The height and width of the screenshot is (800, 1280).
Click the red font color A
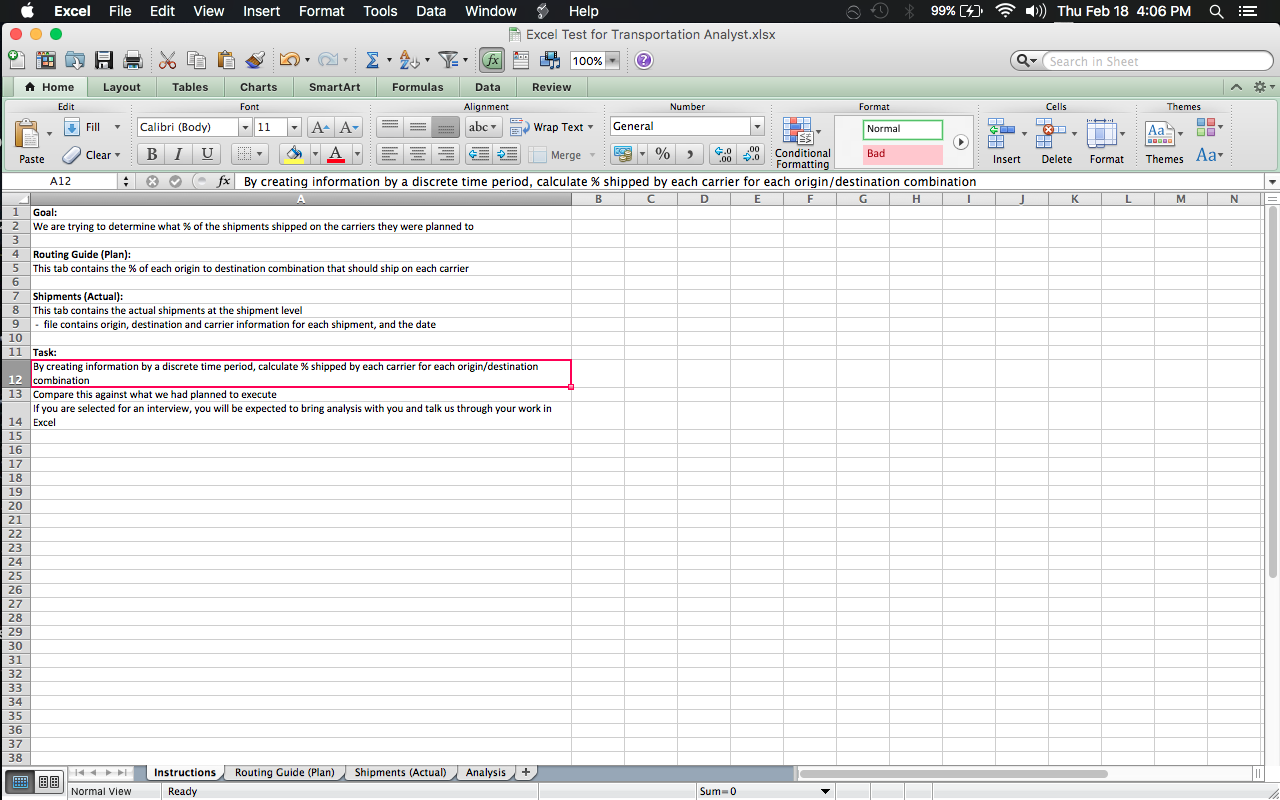(x=336, y=154)
